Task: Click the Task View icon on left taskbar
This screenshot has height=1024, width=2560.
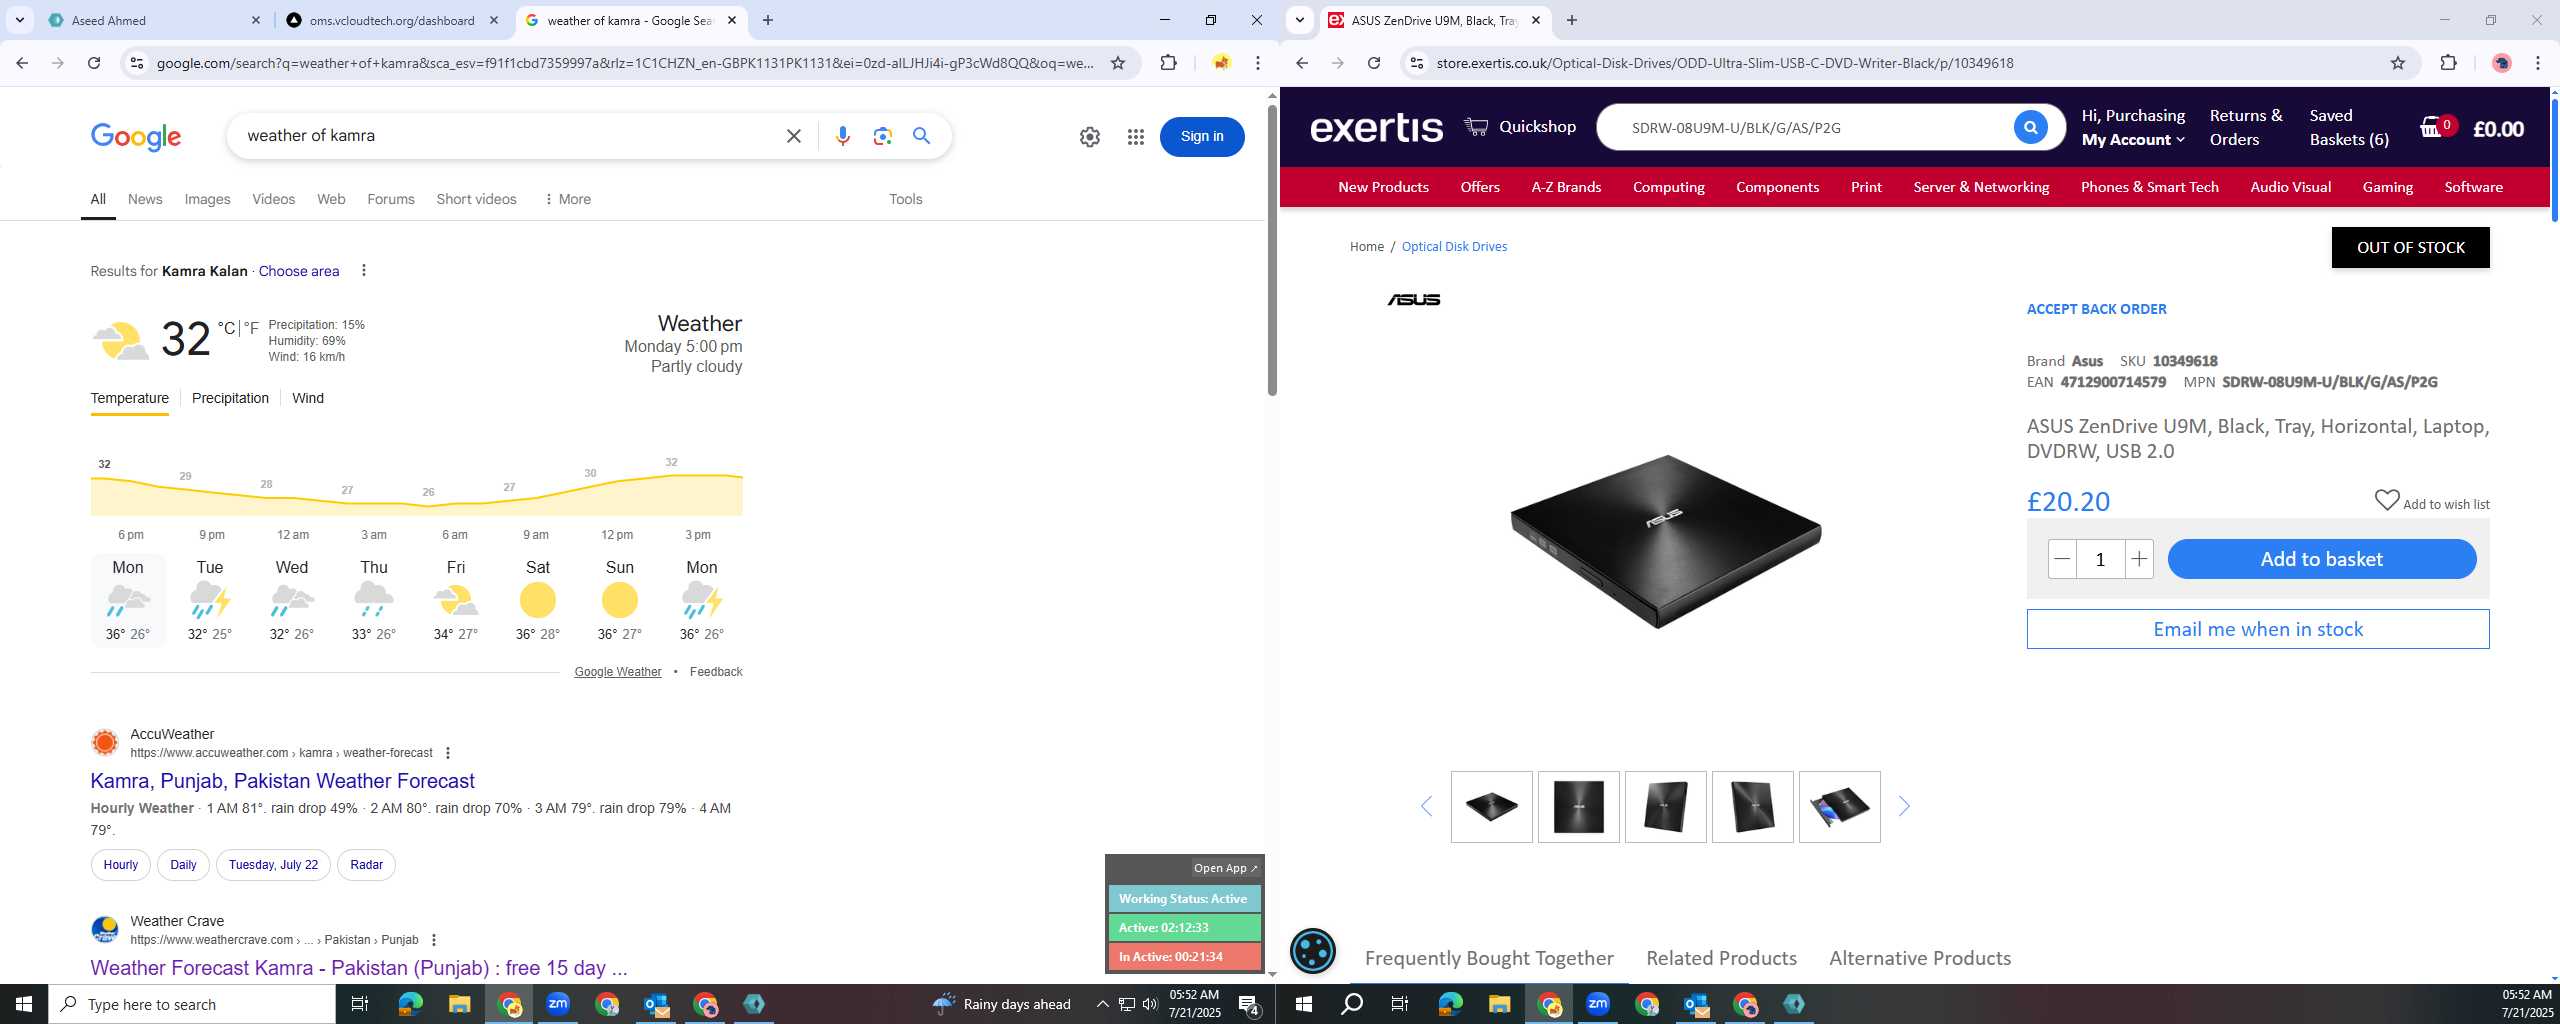Action: click(360, 1004)
